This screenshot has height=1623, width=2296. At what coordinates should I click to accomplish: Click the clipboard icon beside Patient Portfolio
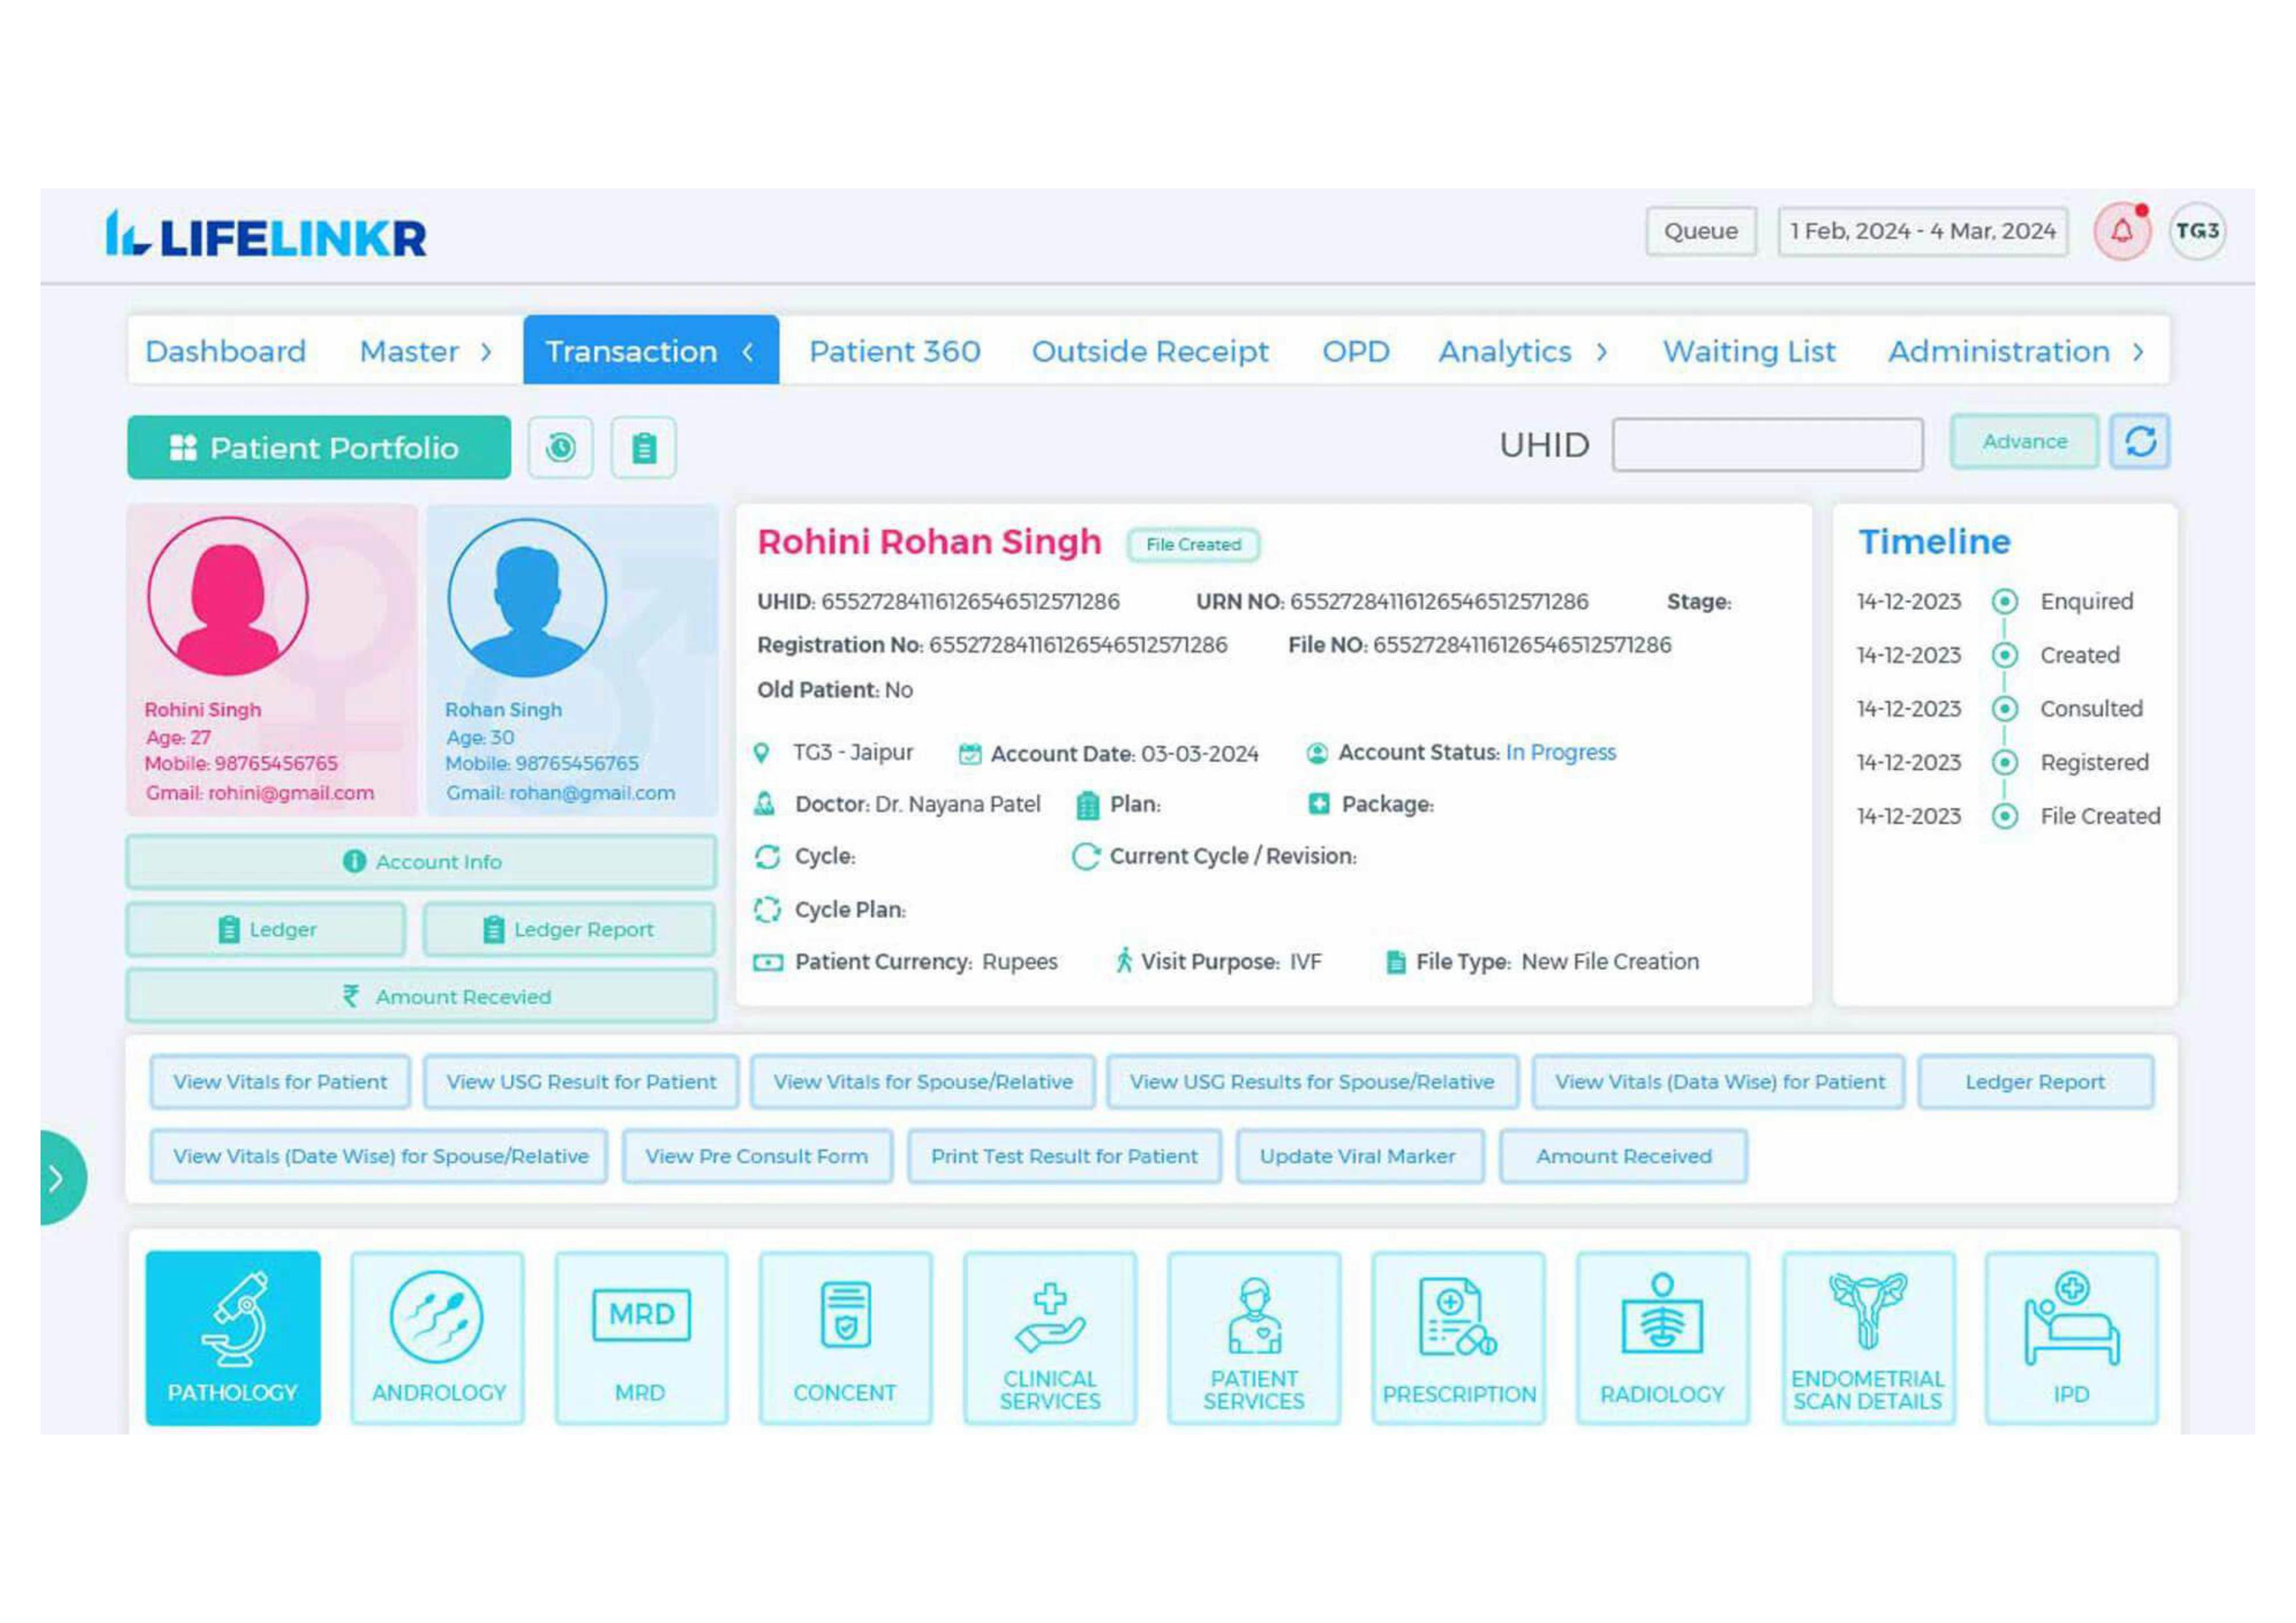(x=644, y=447)
